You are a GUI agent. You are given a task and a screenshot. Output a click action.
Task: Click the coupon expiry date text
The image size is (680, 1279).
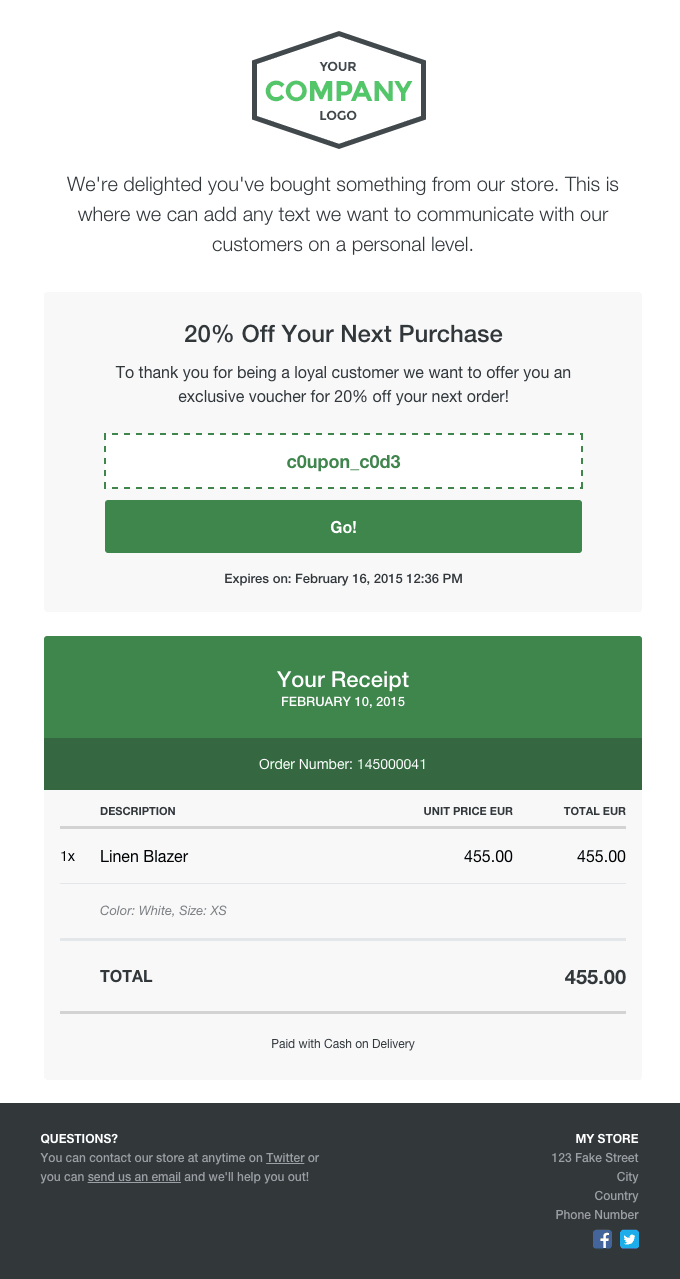click(343, 578)
